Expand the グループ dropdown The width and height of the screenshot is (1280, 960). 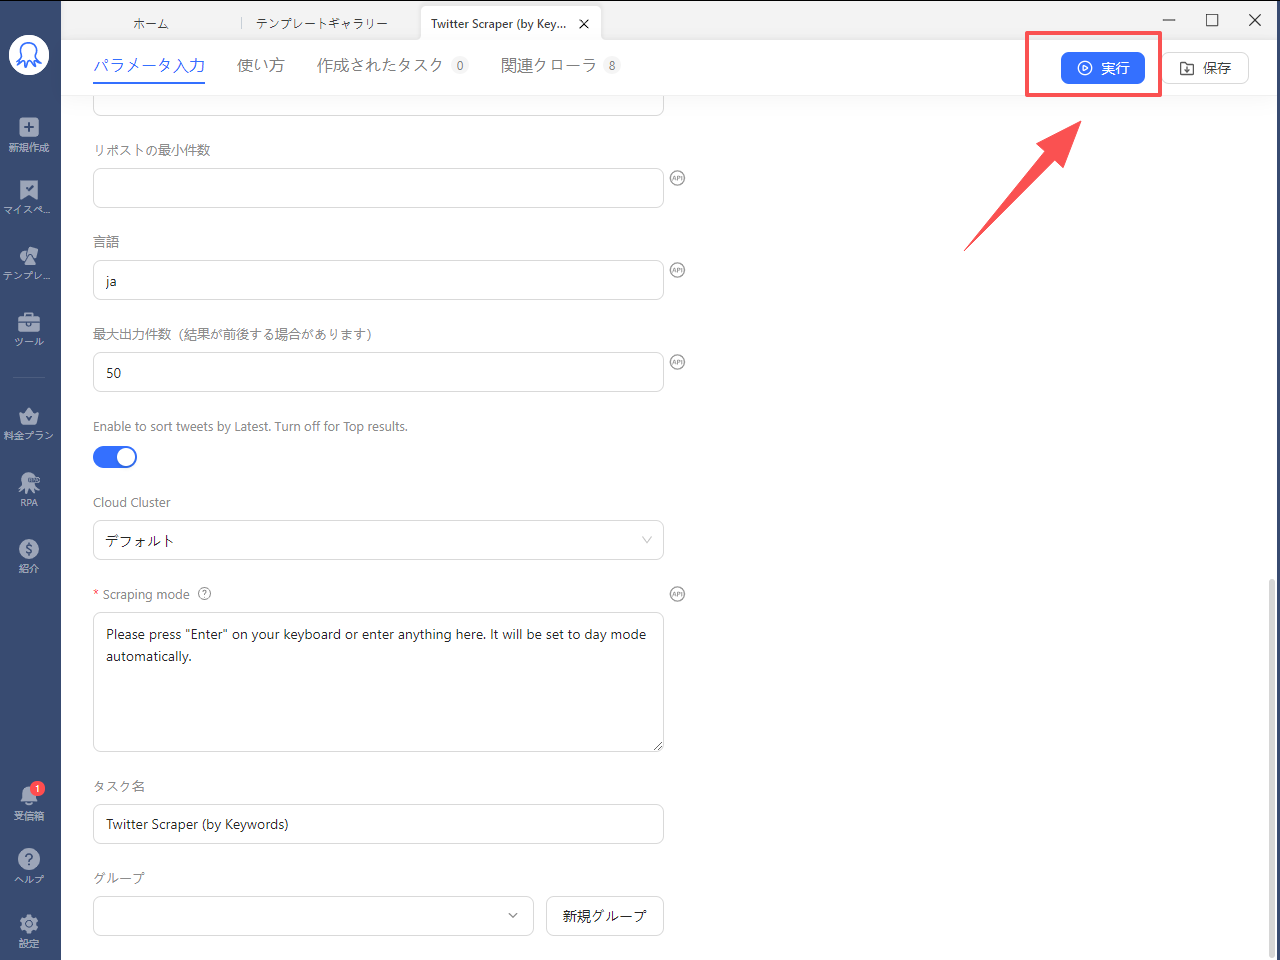point(314,916)
